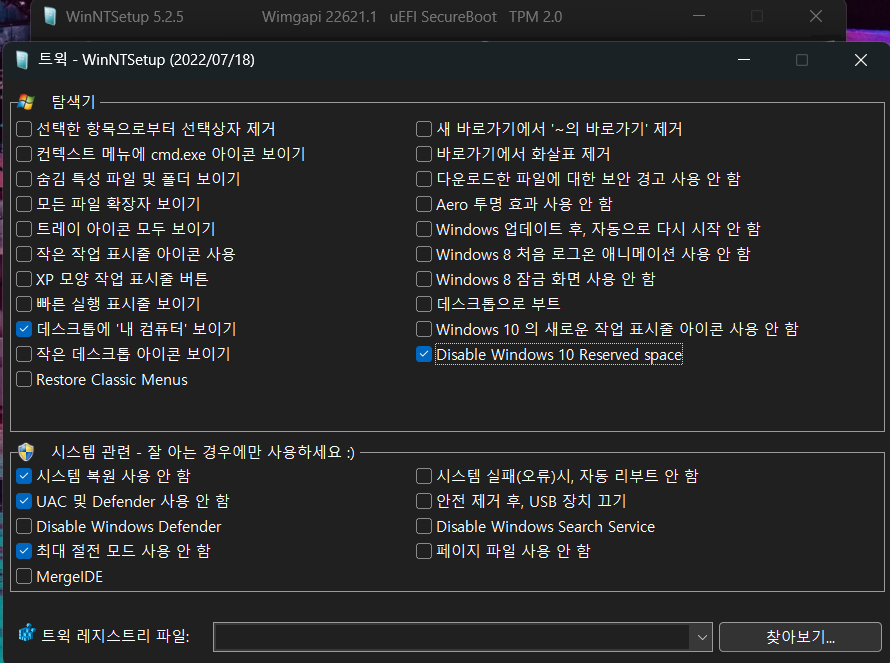Toggle Windows 업데이트 후 자동으로 다시 시작 안 함
Viewport: 890px width, 663px height.
coord(424,229)
